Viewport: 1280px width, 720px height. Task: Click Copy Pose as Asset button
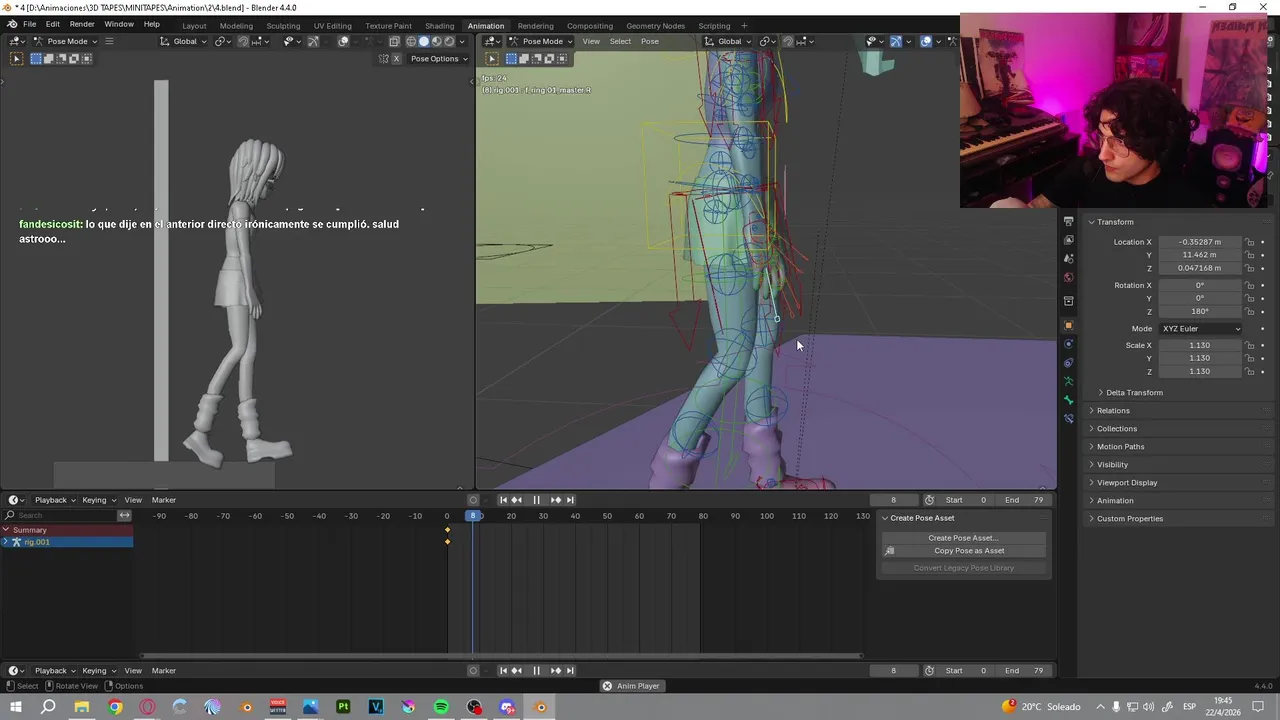click(968, 551)
